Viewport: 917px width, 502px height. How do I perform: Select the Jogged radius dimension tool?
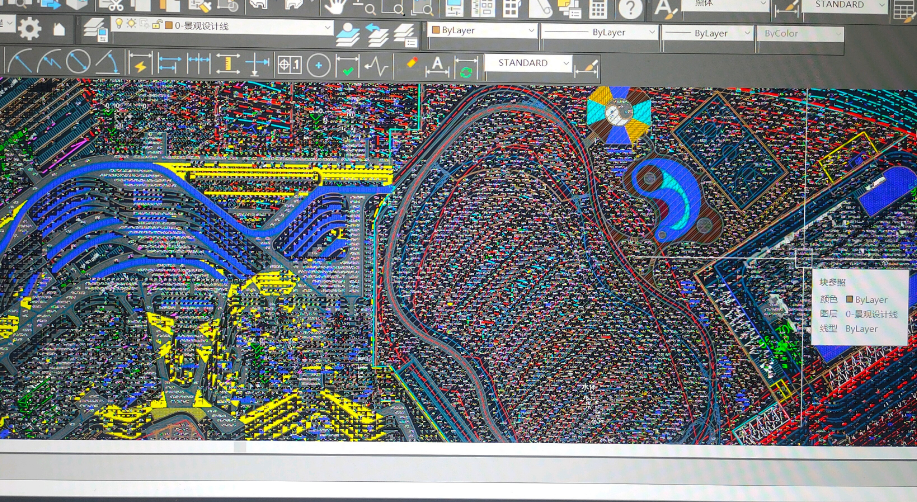(x=49, y=61)
